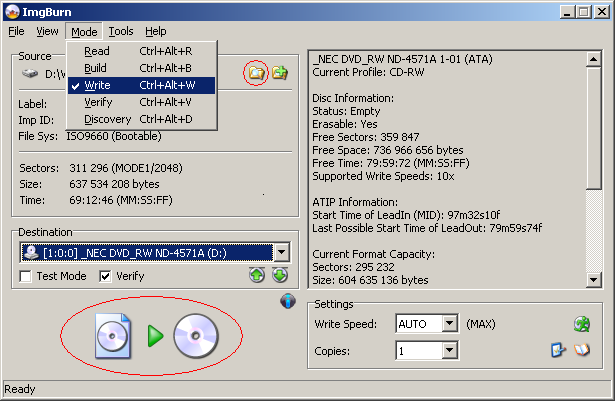Viewport: 615px width, 401px height.
Task: Uncheck the Verify checkbox
Action: 105,276
